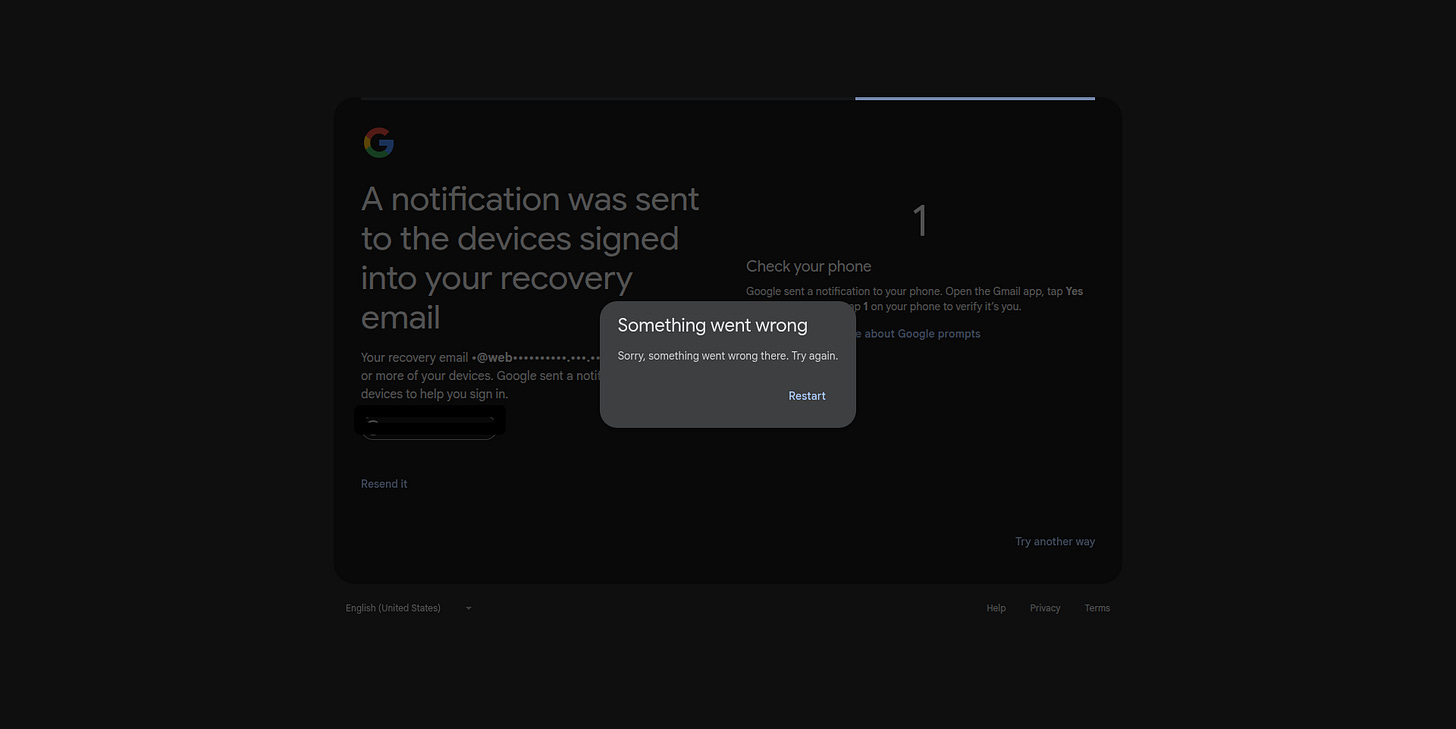Choose Try another way
Screen dimensions: 1456x729
click(x=1054, y=542)
